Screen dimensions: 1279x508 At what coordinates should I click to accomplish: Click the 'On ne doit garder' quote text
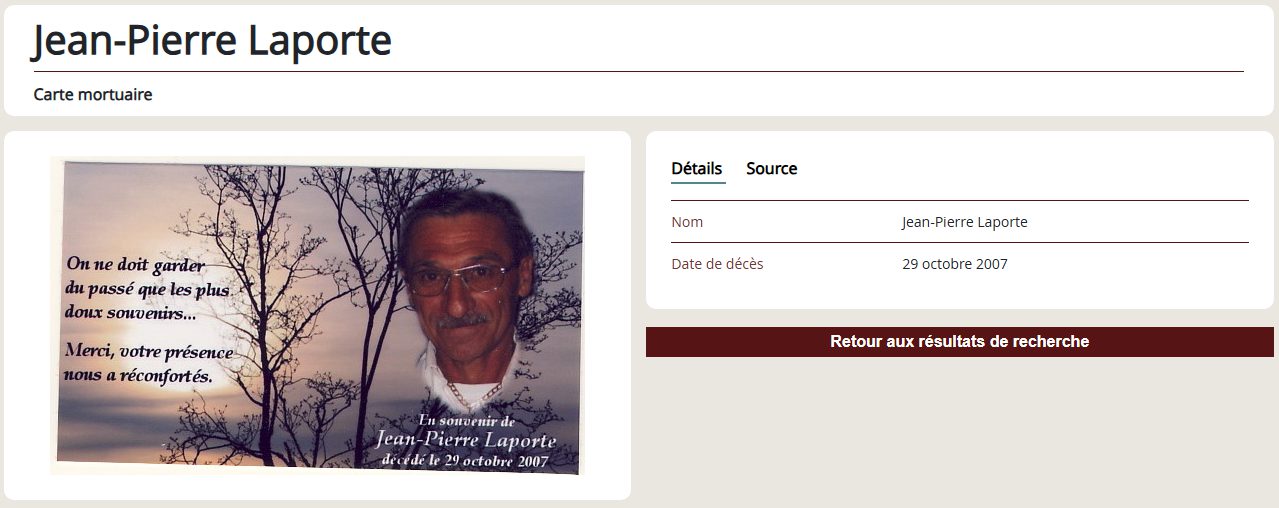pos(136,266)
